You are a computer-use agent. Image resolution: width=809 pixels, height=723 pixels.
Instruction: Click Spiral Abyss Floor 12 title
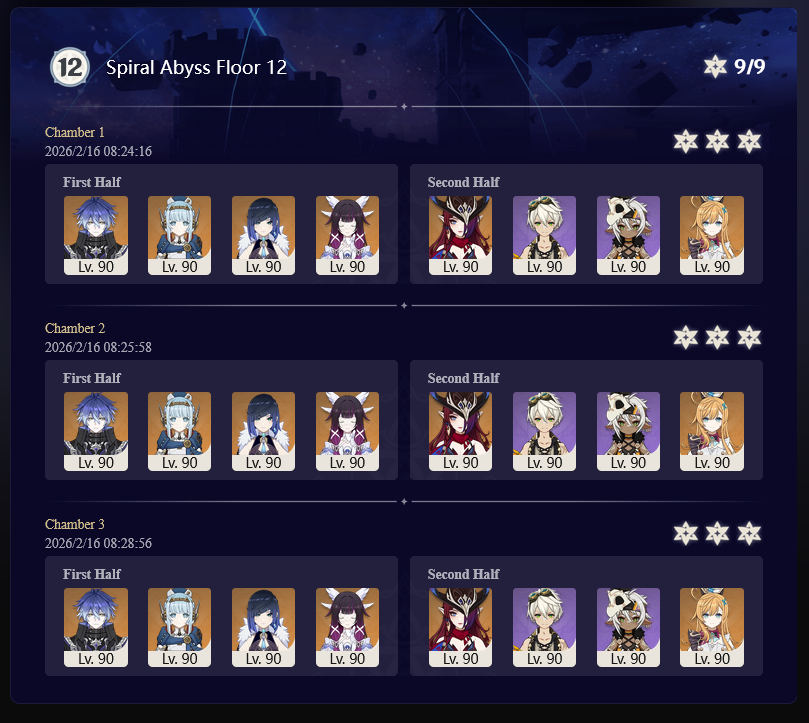point(196,68)
